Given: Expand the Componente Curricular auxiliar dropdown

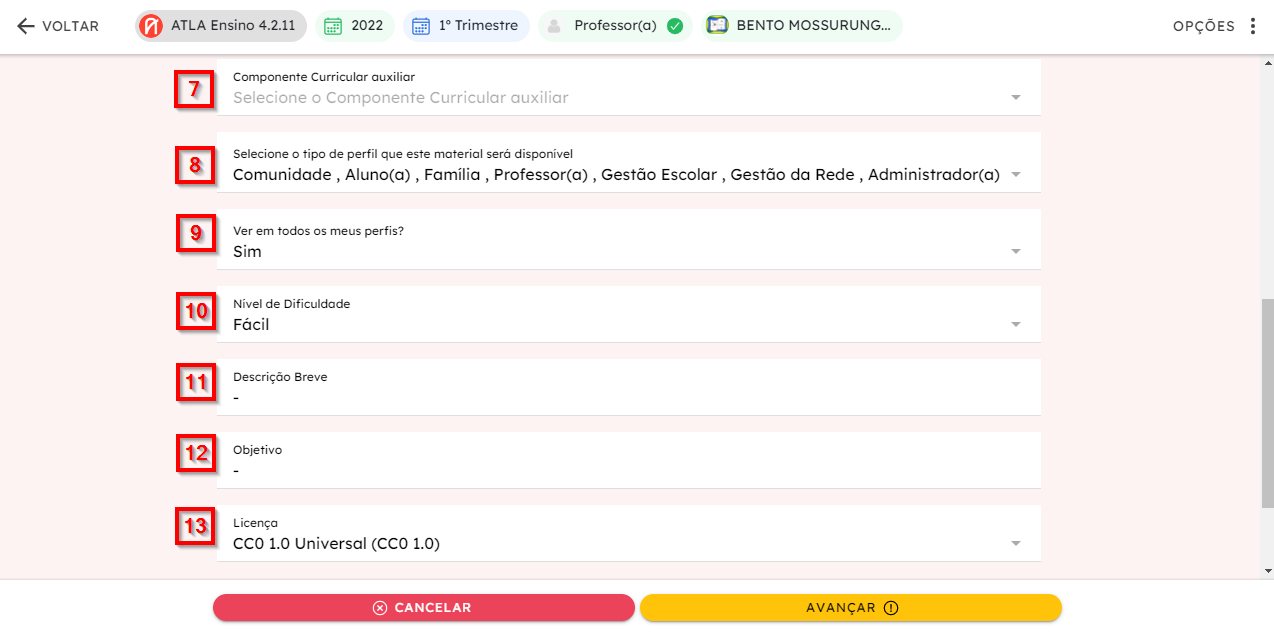Looking at the screenshot, I should 1016,98.
